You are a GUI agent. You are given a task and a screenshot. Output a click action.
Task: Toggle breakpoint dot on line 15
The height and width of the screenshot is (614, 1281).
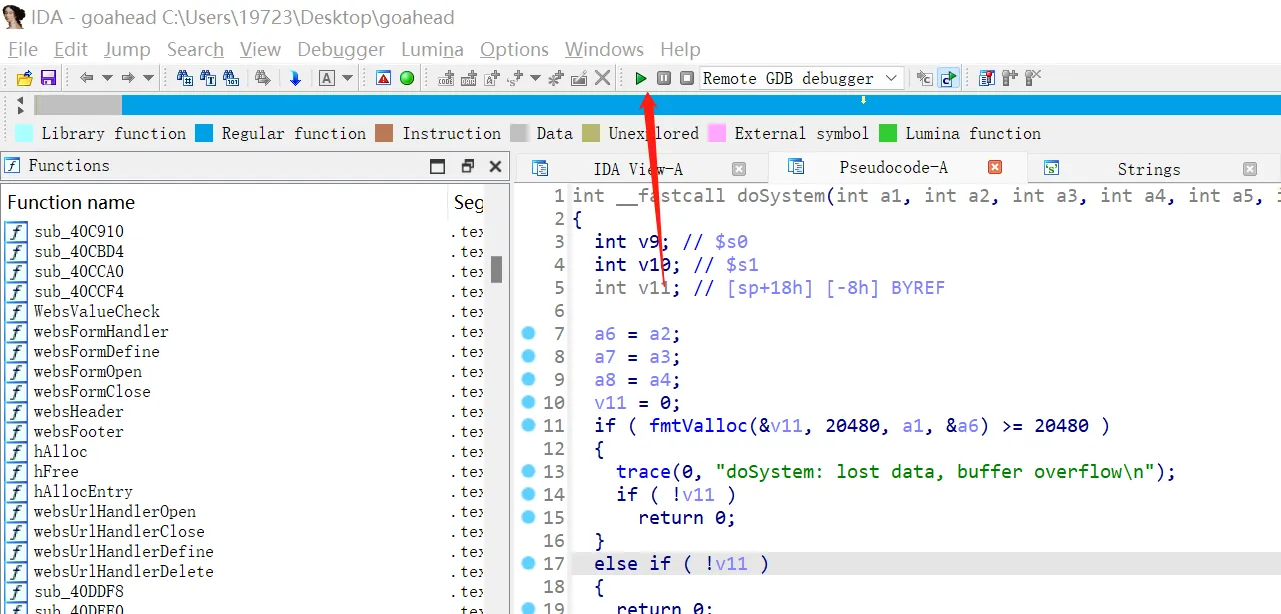coord(528,517)
